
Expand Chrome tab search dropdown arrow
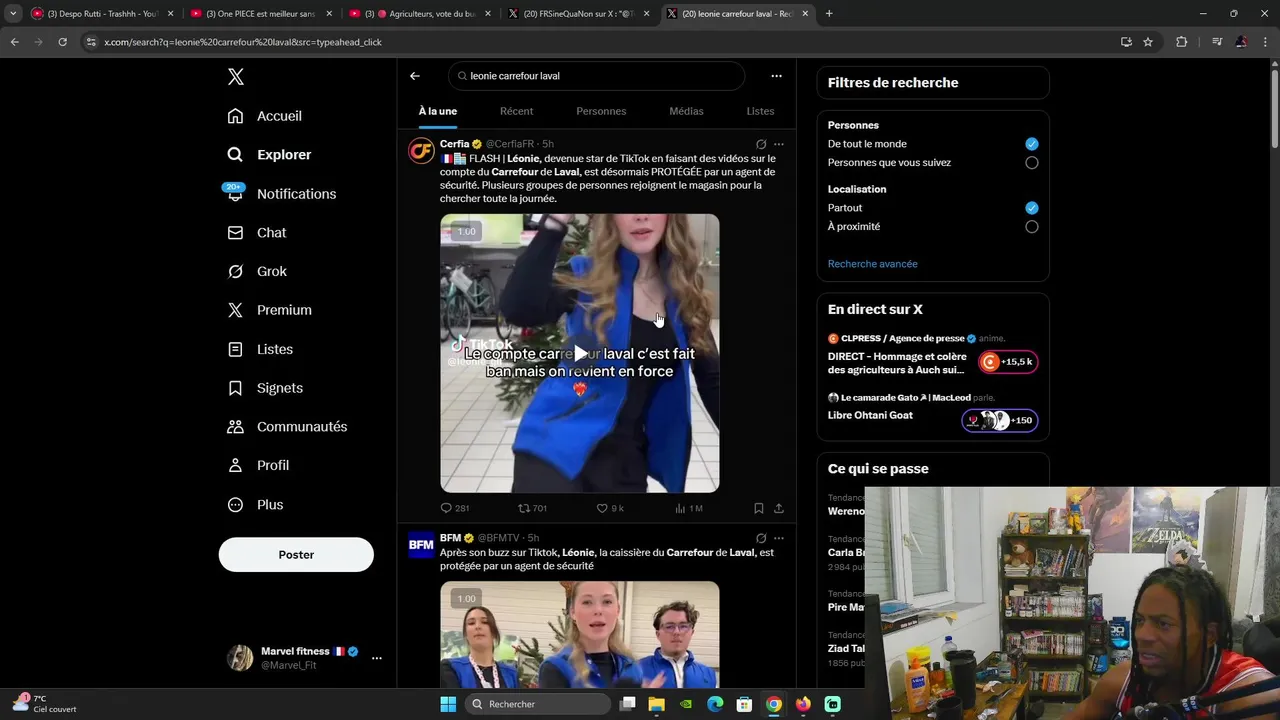(12, 14)
